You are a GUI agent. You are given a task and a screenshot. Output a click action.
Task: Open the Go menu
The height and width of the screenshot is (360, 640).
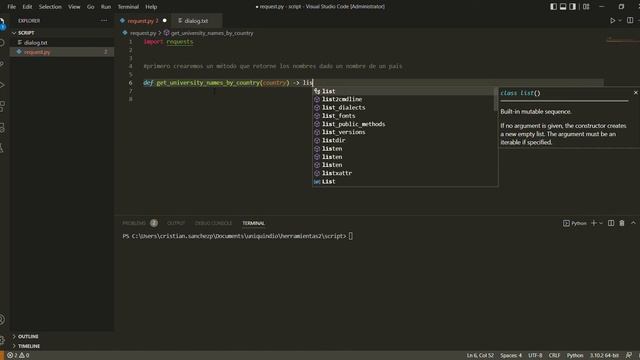click(x=90, y=7)
